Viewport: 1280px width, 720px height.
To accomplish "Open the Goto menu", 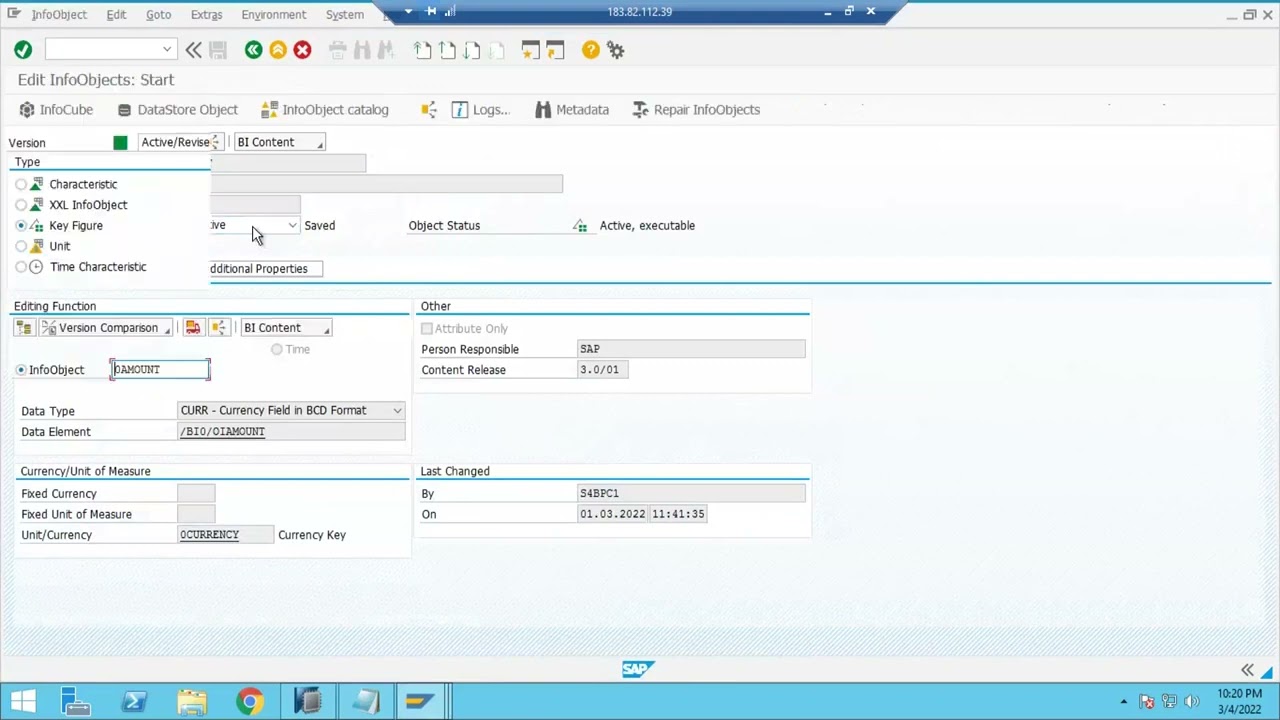I will 158,15.
